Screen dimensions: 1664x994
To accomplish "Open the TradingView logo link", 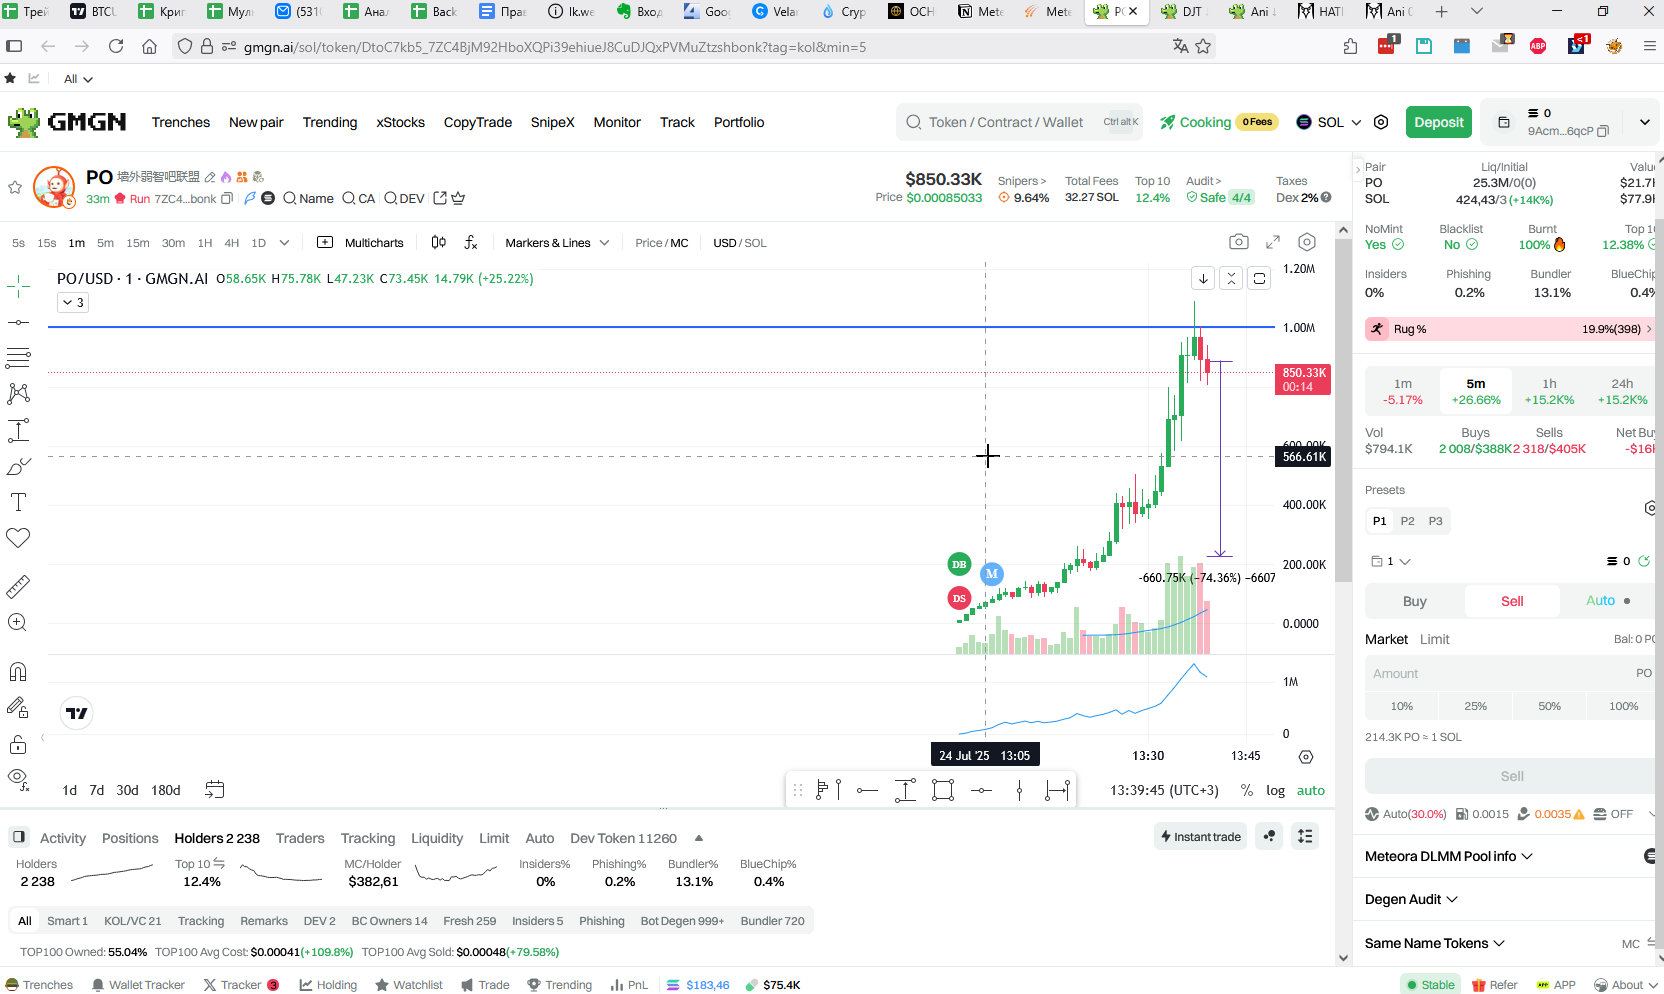I will coord(77,713).
